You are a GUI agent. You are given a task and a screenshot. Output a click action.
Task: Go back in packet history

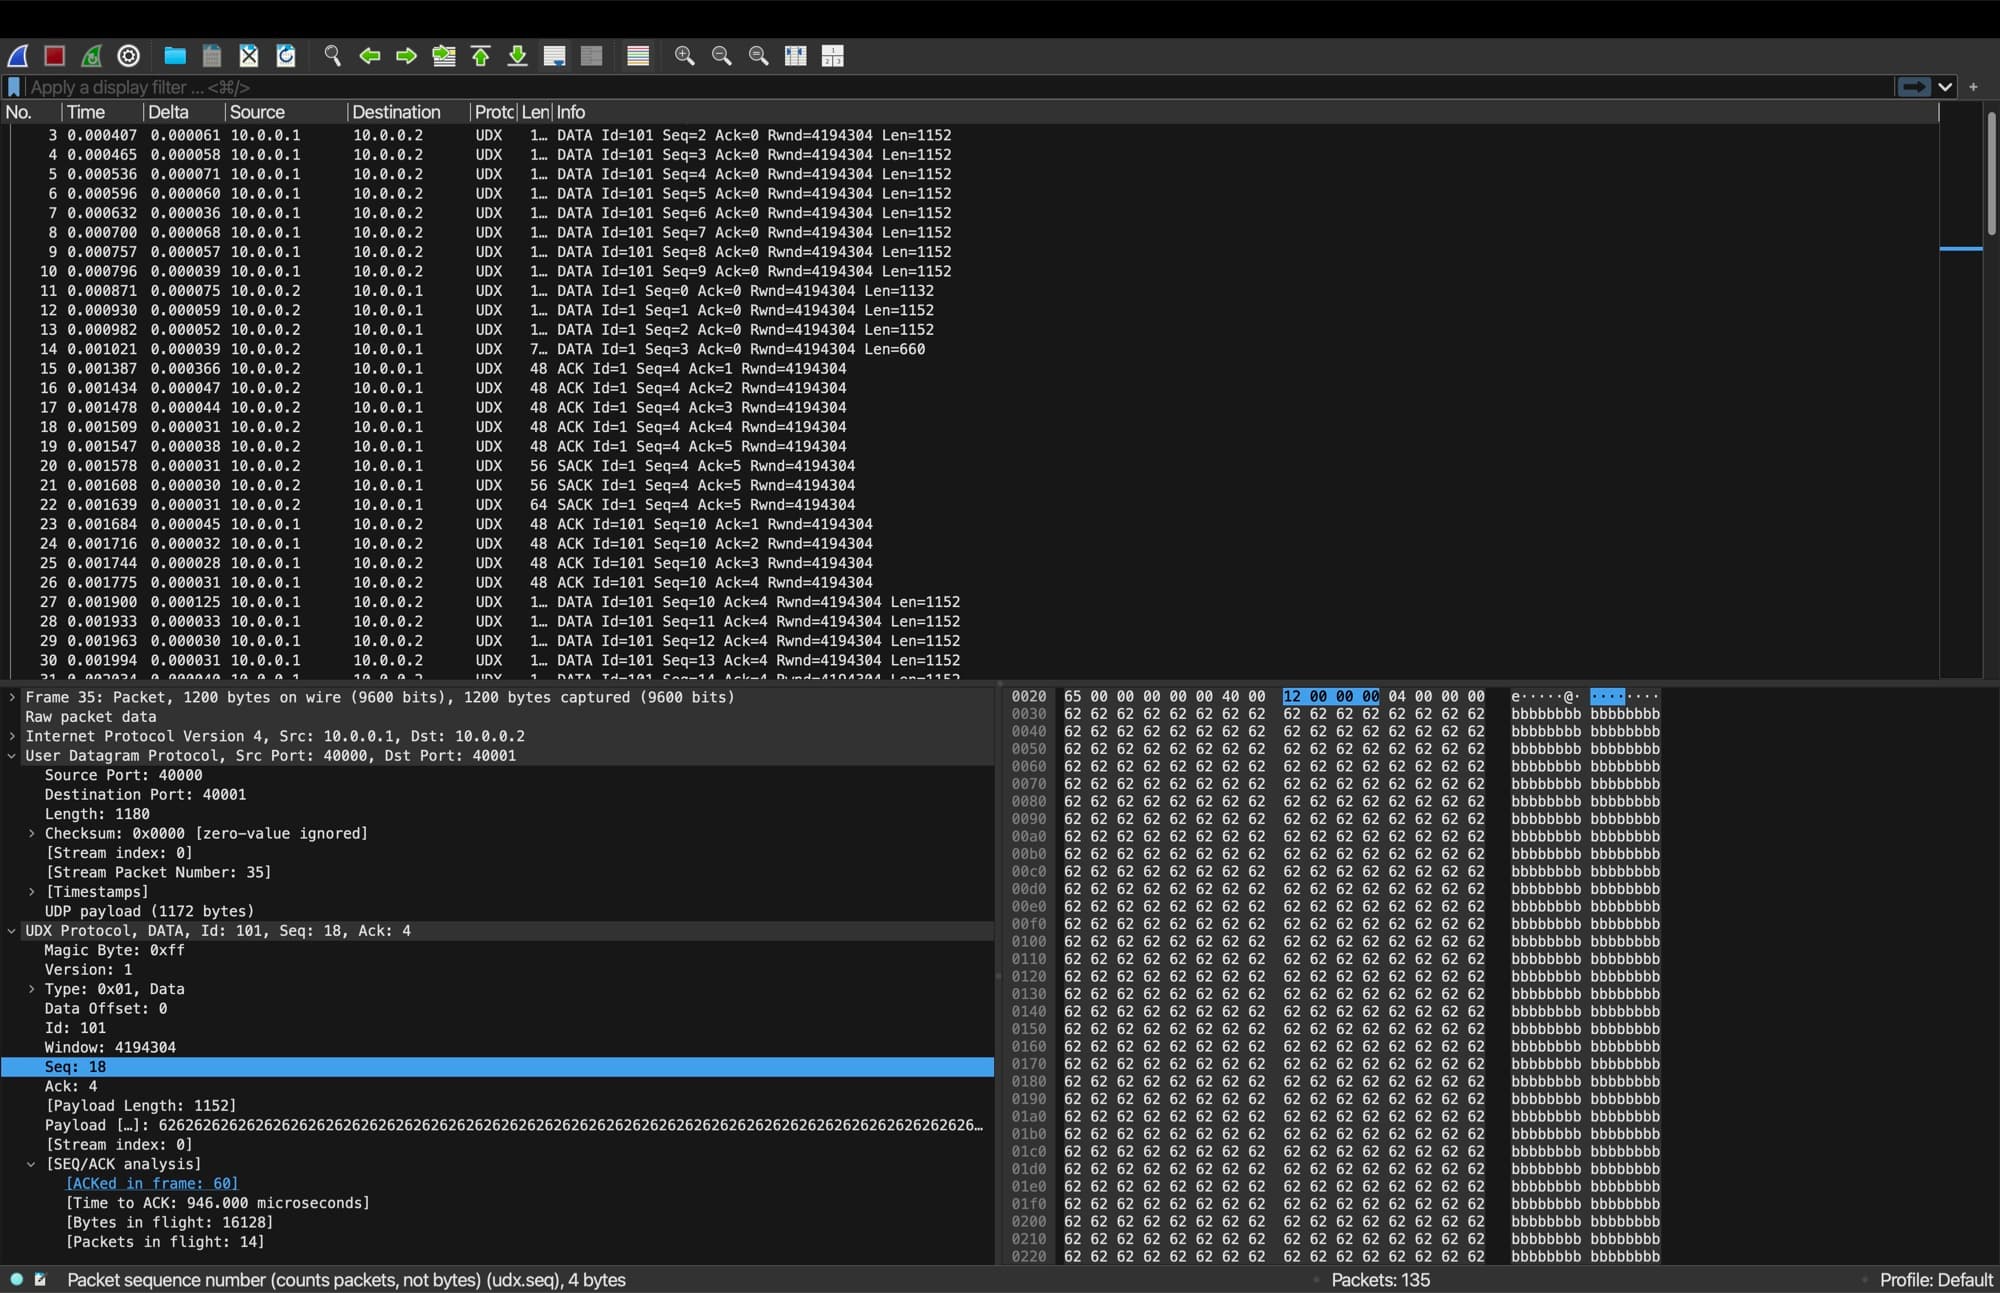(x=370, y=56)
